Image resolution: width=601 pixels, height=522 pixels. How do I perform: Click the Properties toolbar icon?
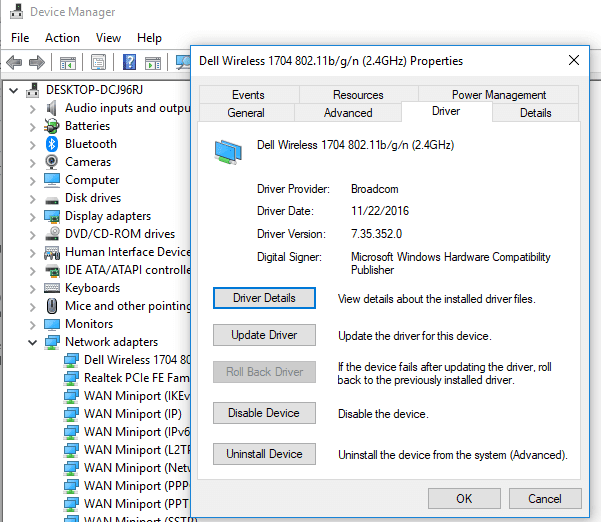(x=99, y=62)
